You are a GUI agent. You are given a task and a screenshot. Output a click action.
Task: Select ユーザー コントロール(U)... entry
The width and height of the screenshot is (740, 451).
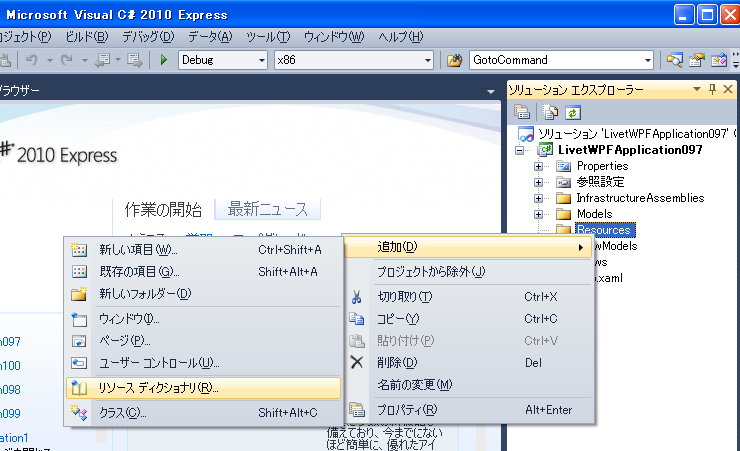pos(203,363)
